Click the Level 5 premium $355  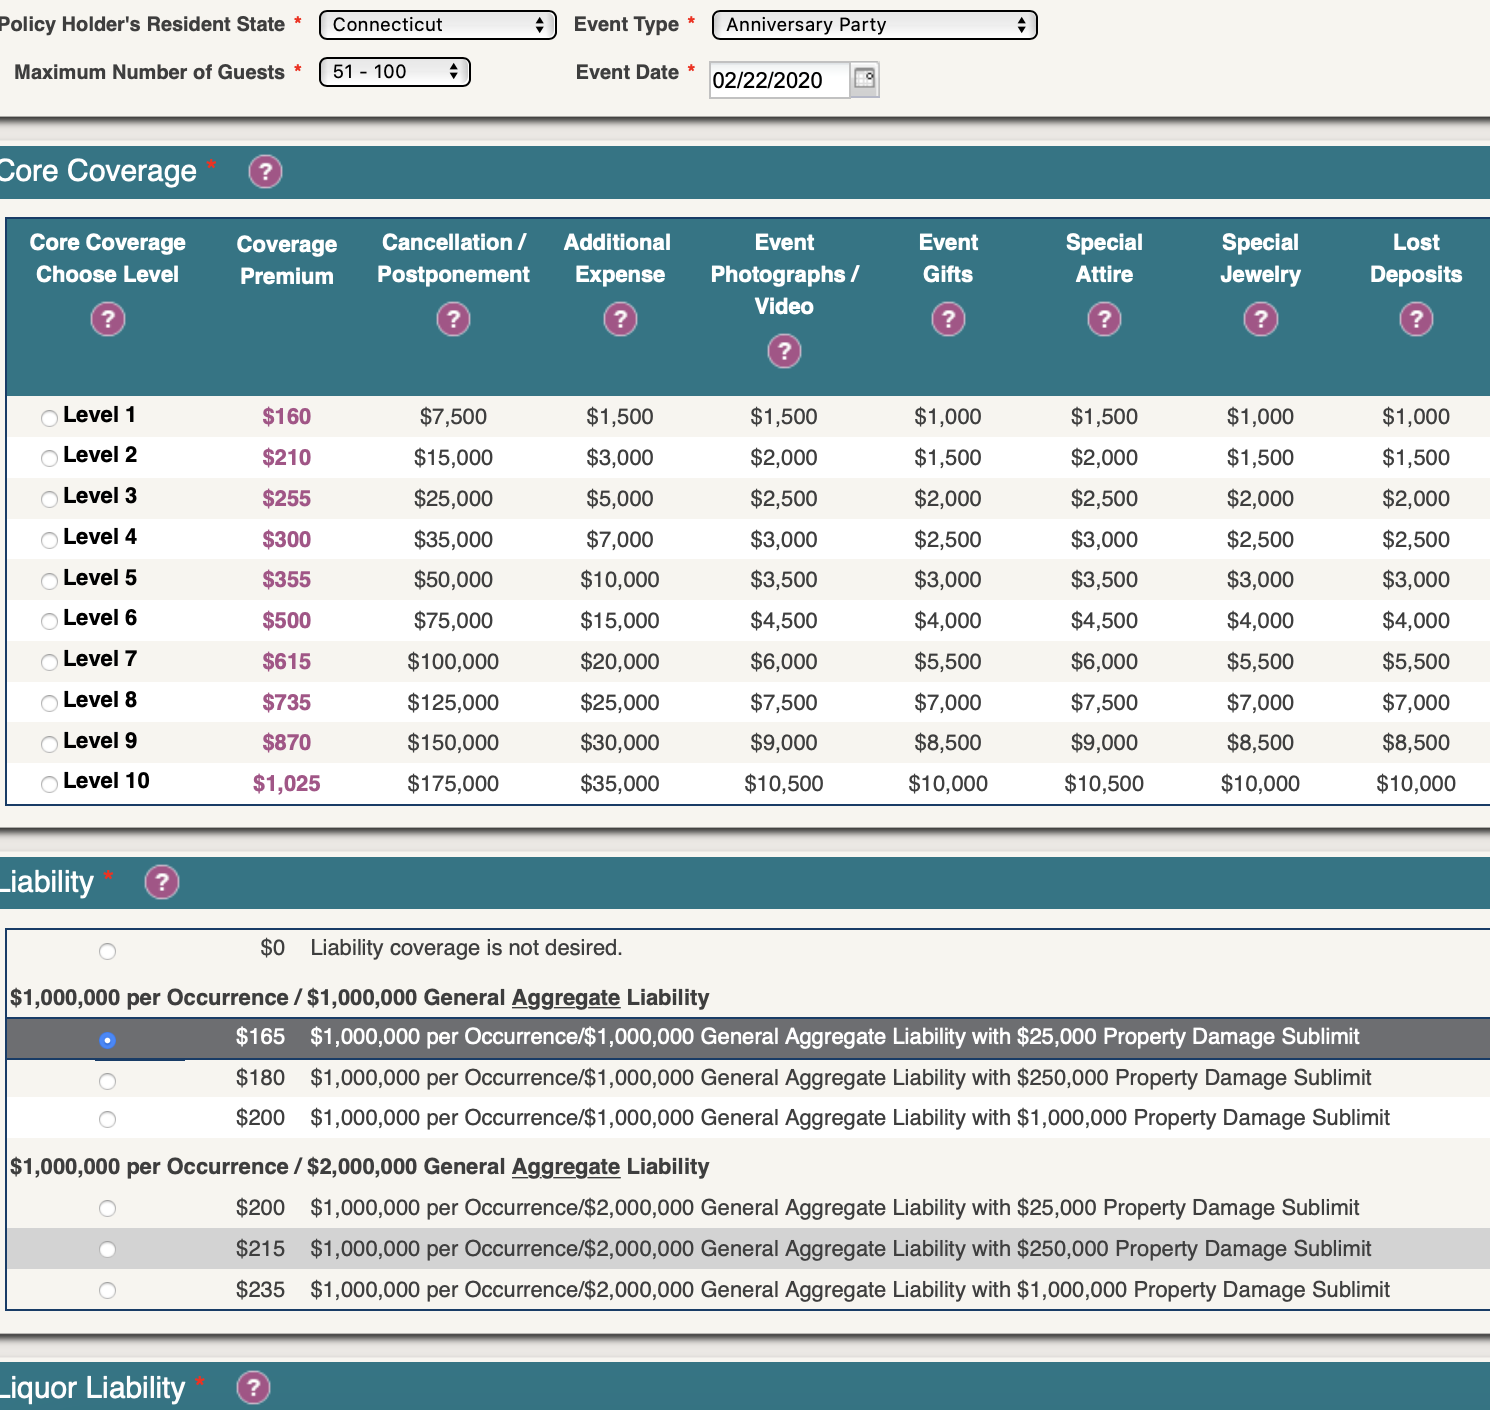point(287,580)
